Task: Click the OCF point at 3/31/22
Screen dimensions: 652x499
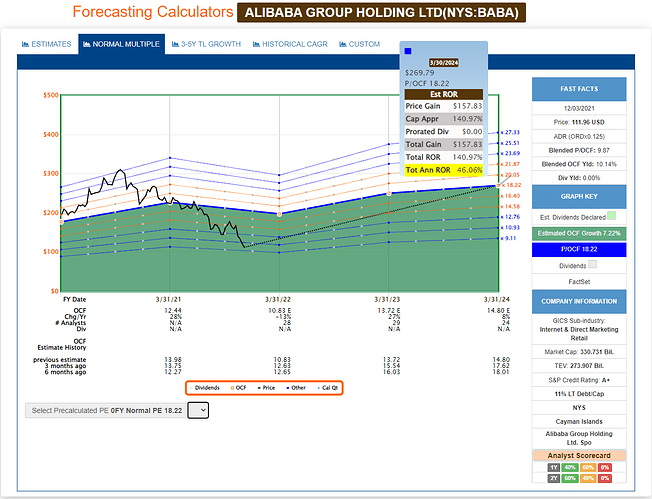Action: pos(279,214)
